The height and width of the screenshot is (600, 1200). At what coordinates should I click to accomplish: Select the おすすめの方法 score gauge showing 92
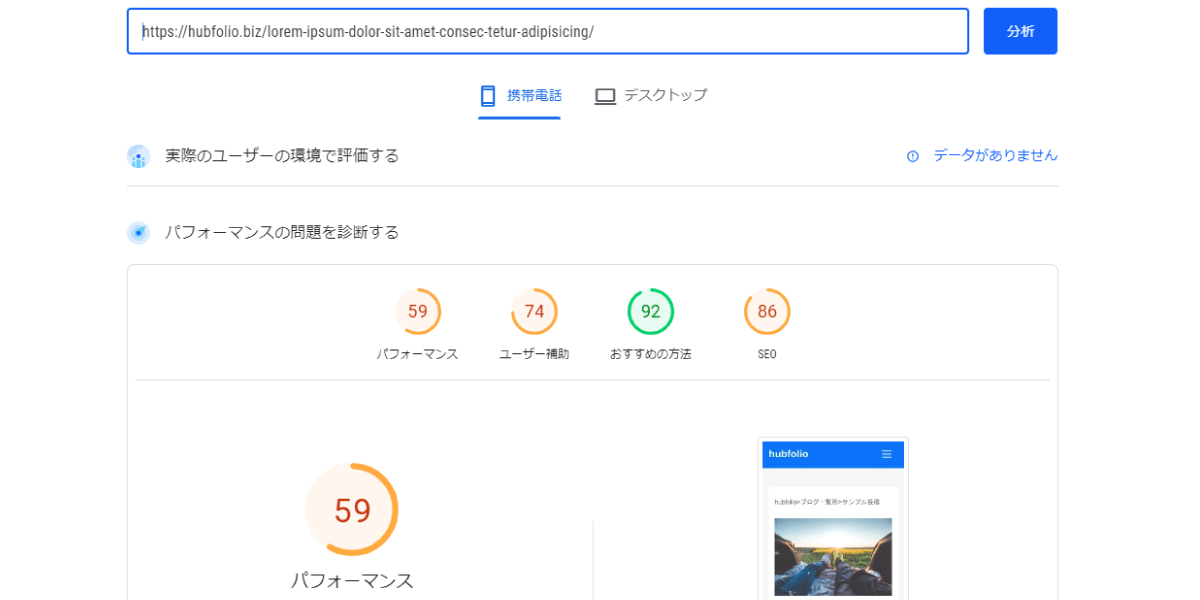(x=651, y=312)
